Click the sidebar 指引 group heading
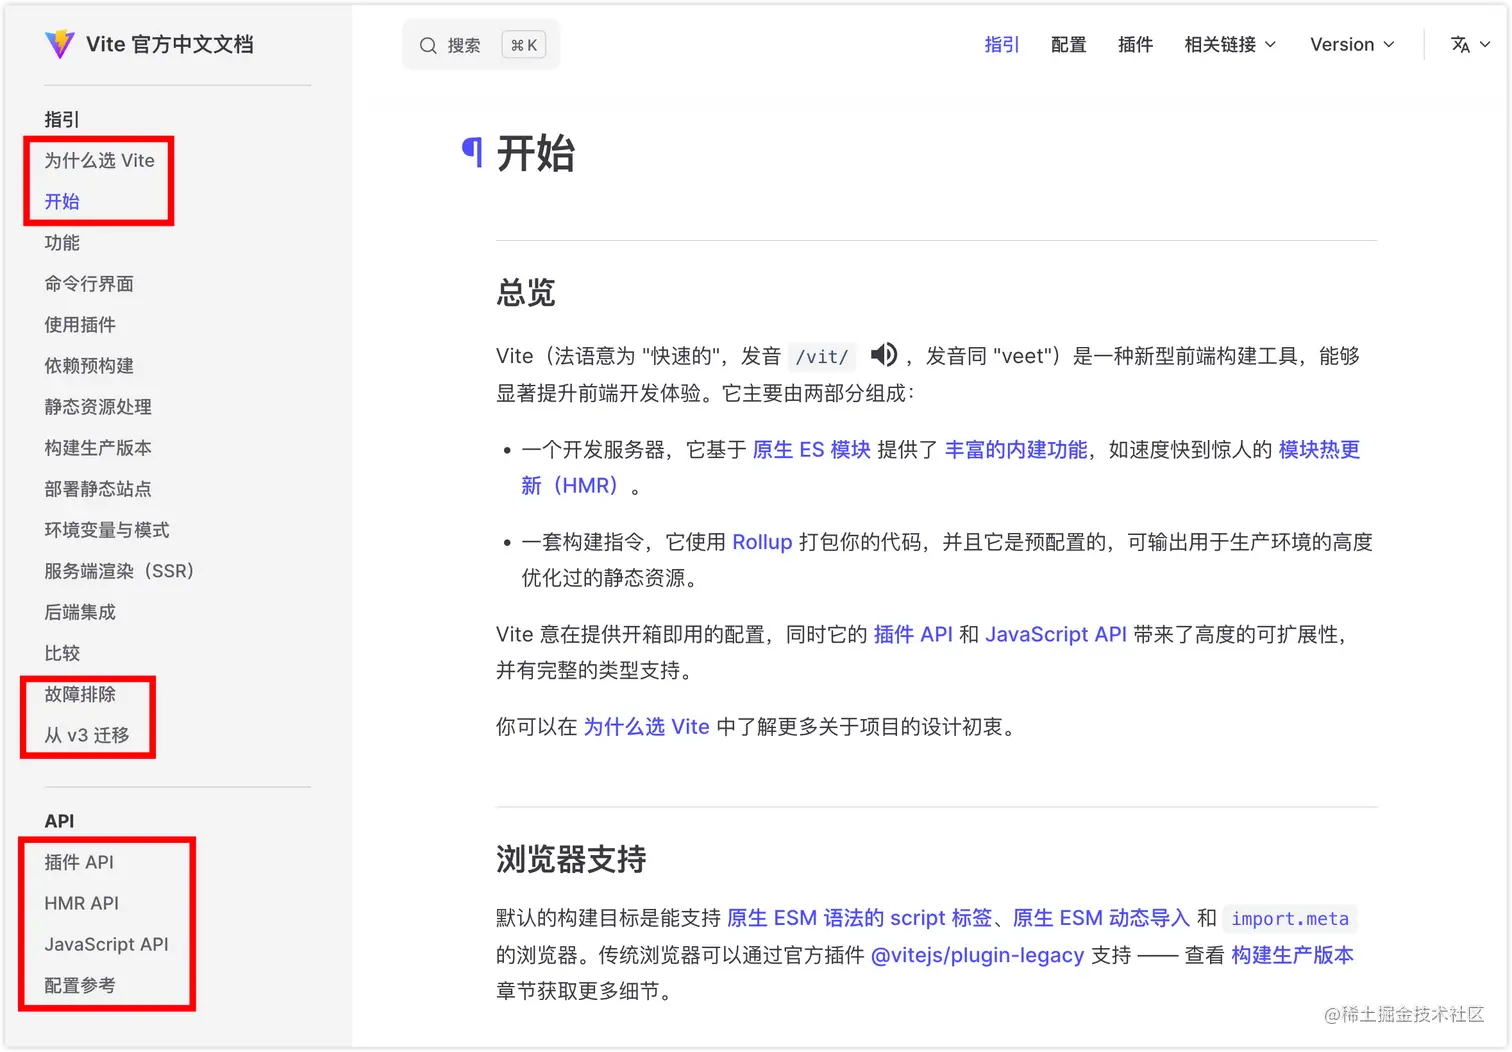The image size is (1512, 1052). (x=62, y=119)
